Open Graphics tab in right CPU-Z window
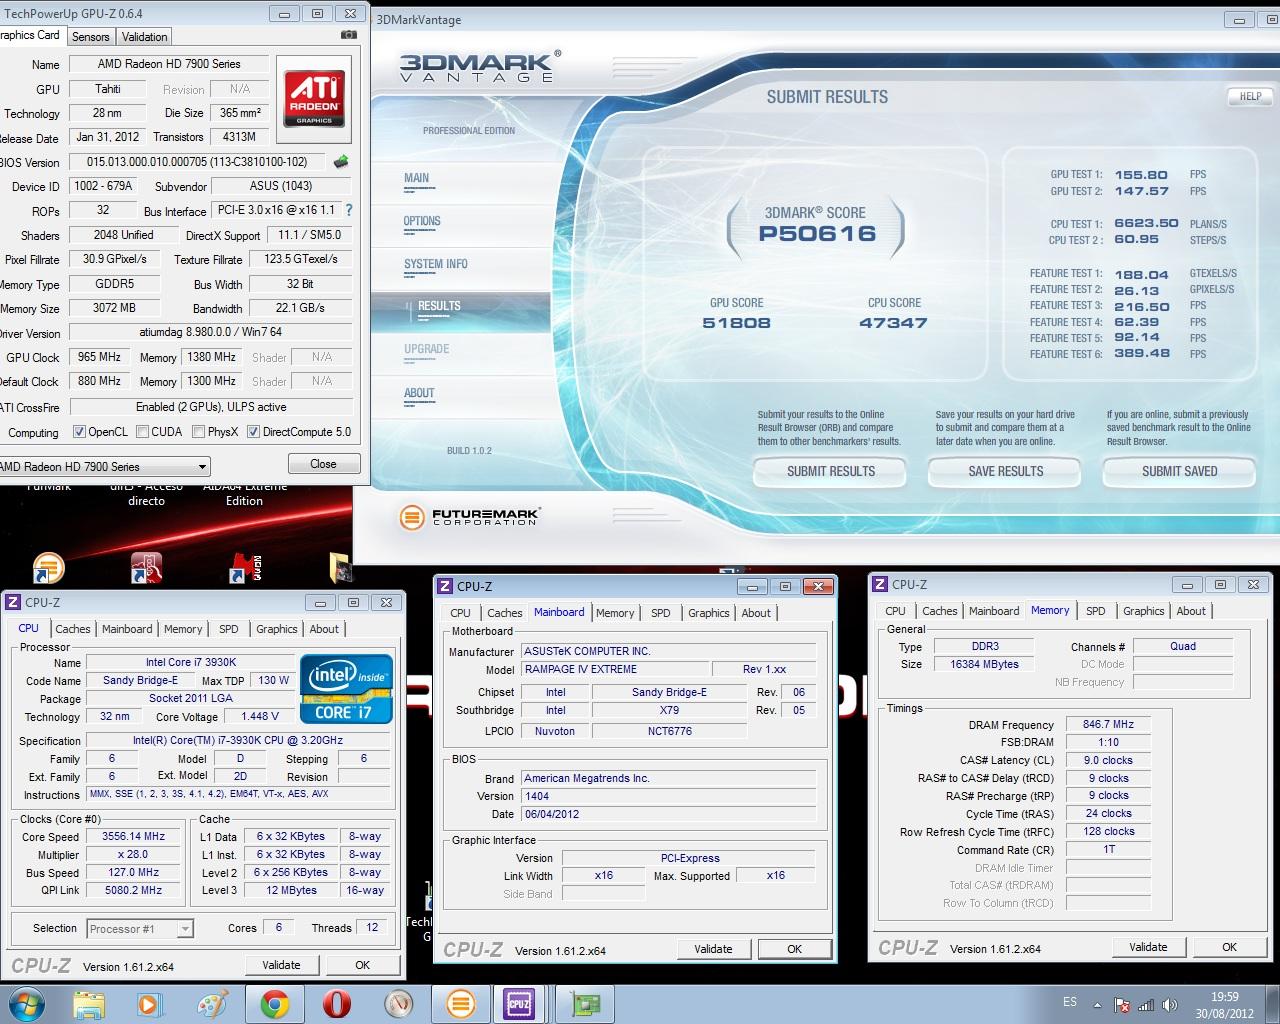Screen dimensions: 1280x1024 click(x=1143, y=611)
